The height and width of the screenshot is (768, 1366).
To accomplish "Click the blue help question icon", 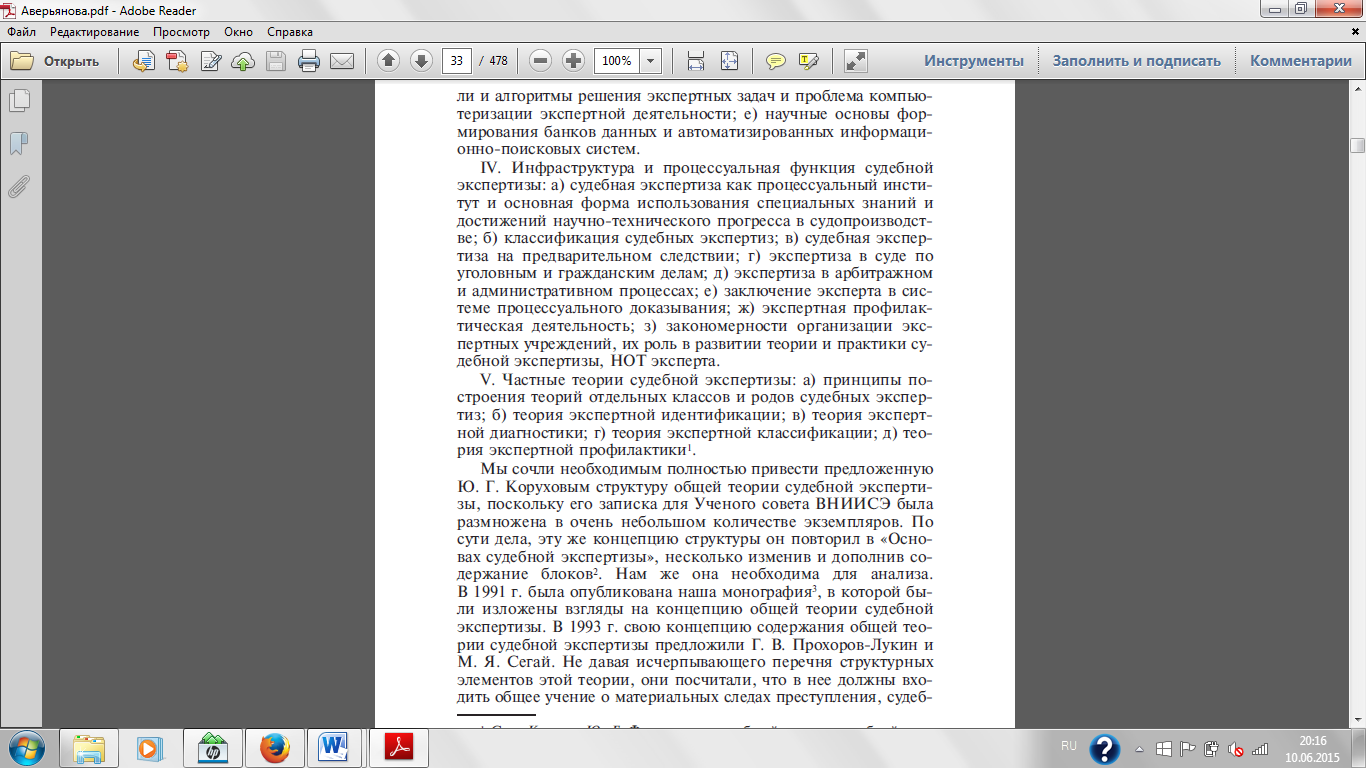I will (1104, 747).
